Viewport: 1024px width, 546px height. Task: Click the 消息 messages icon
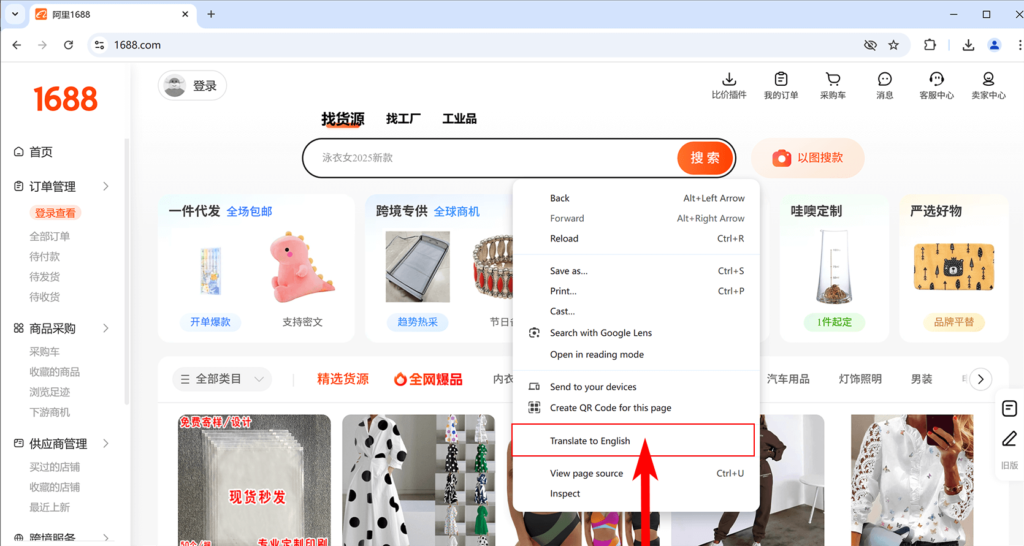[x=885, y=80]
